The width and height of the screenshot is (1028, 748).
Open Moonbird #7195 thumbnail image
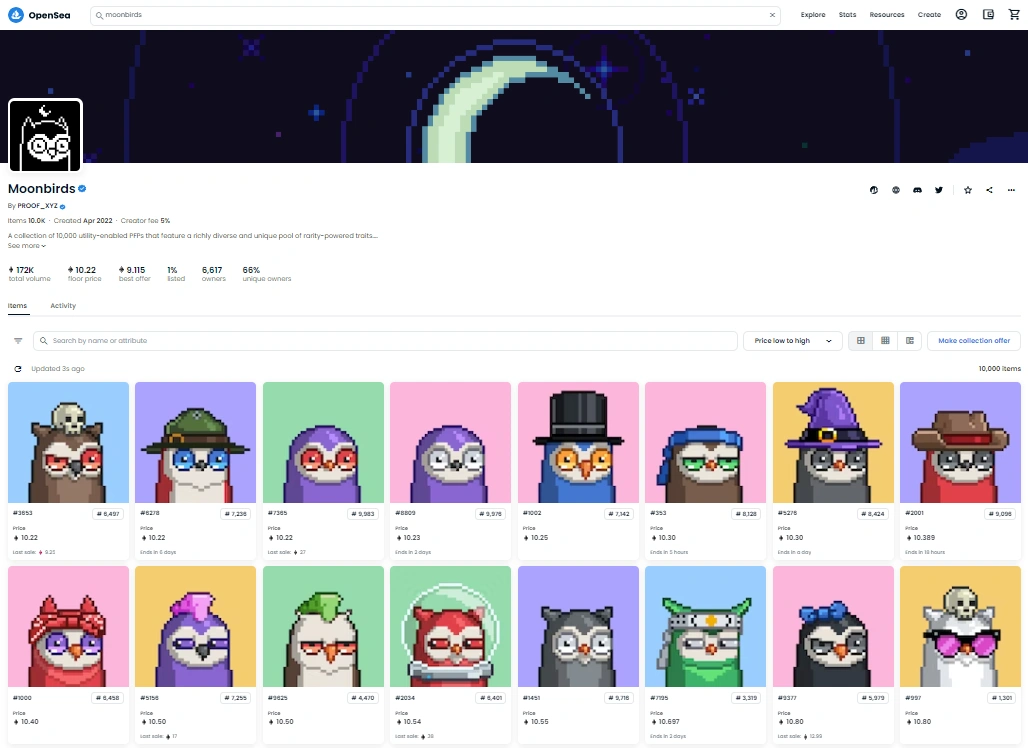click(x=705, y=627)
